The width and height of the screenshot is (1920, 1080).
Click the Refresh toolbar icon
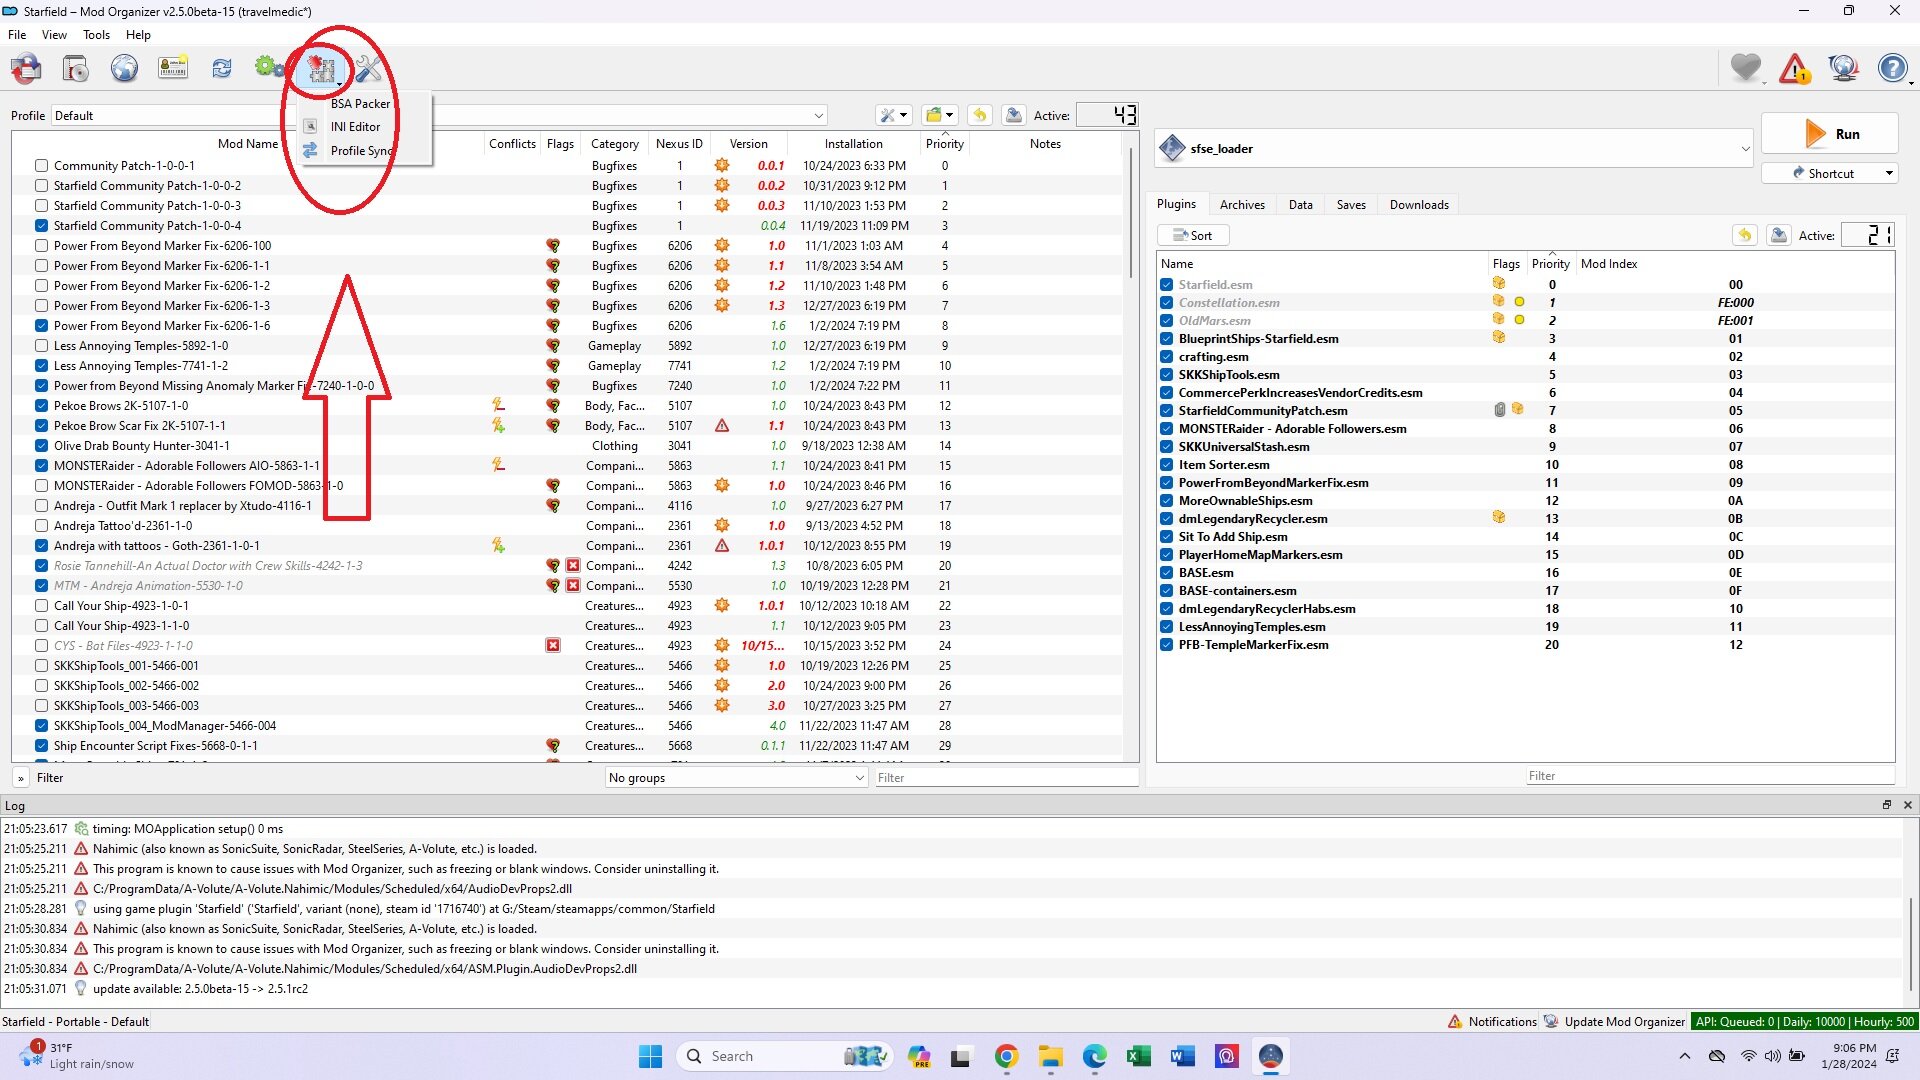tap(222, 68)
